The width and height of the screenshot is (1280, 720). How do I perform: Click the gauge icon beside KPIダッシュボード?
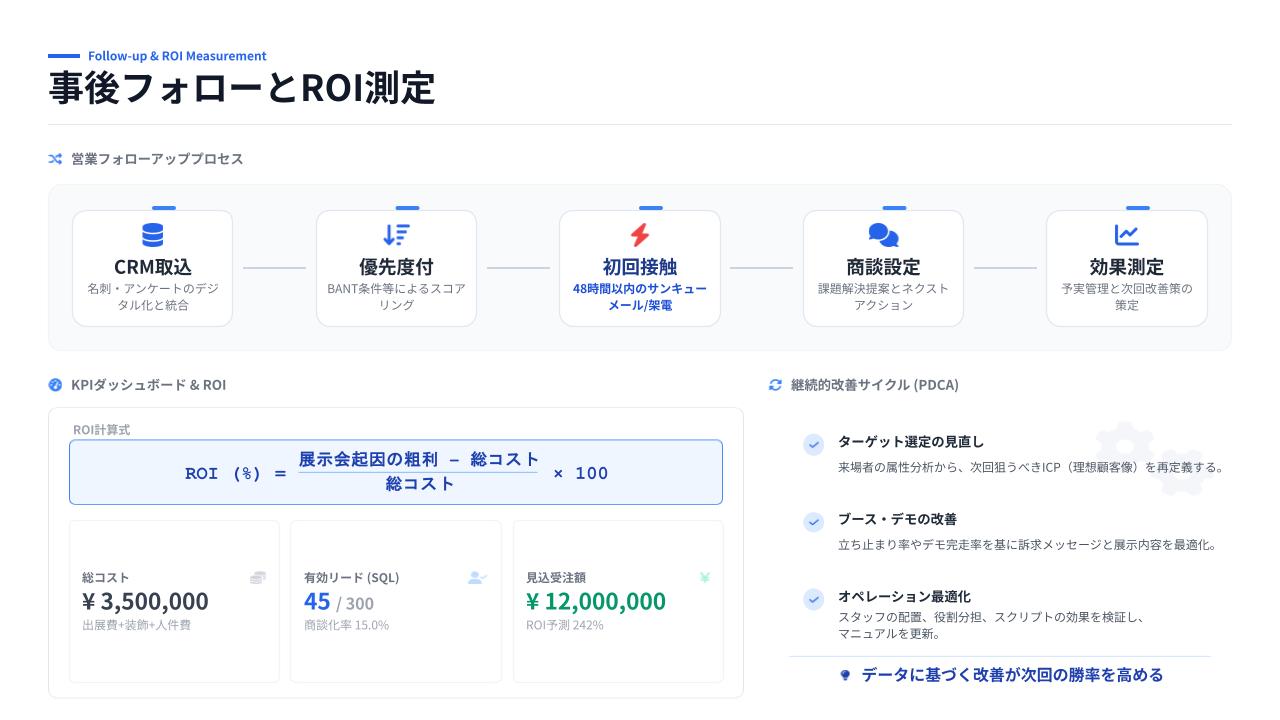pos(56,385)
